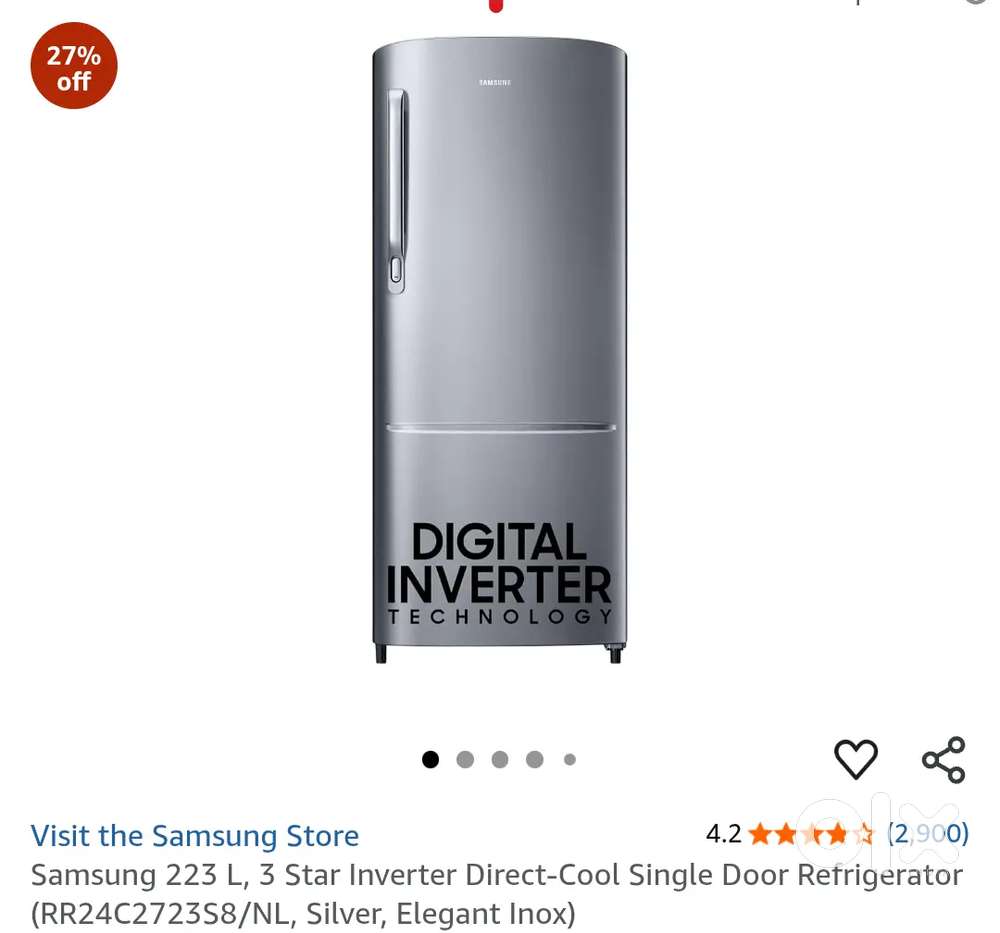The width and height of the screenshot is (1000, 933).
Task: Click the 4.2 rating number
Action: pos(724,834)
